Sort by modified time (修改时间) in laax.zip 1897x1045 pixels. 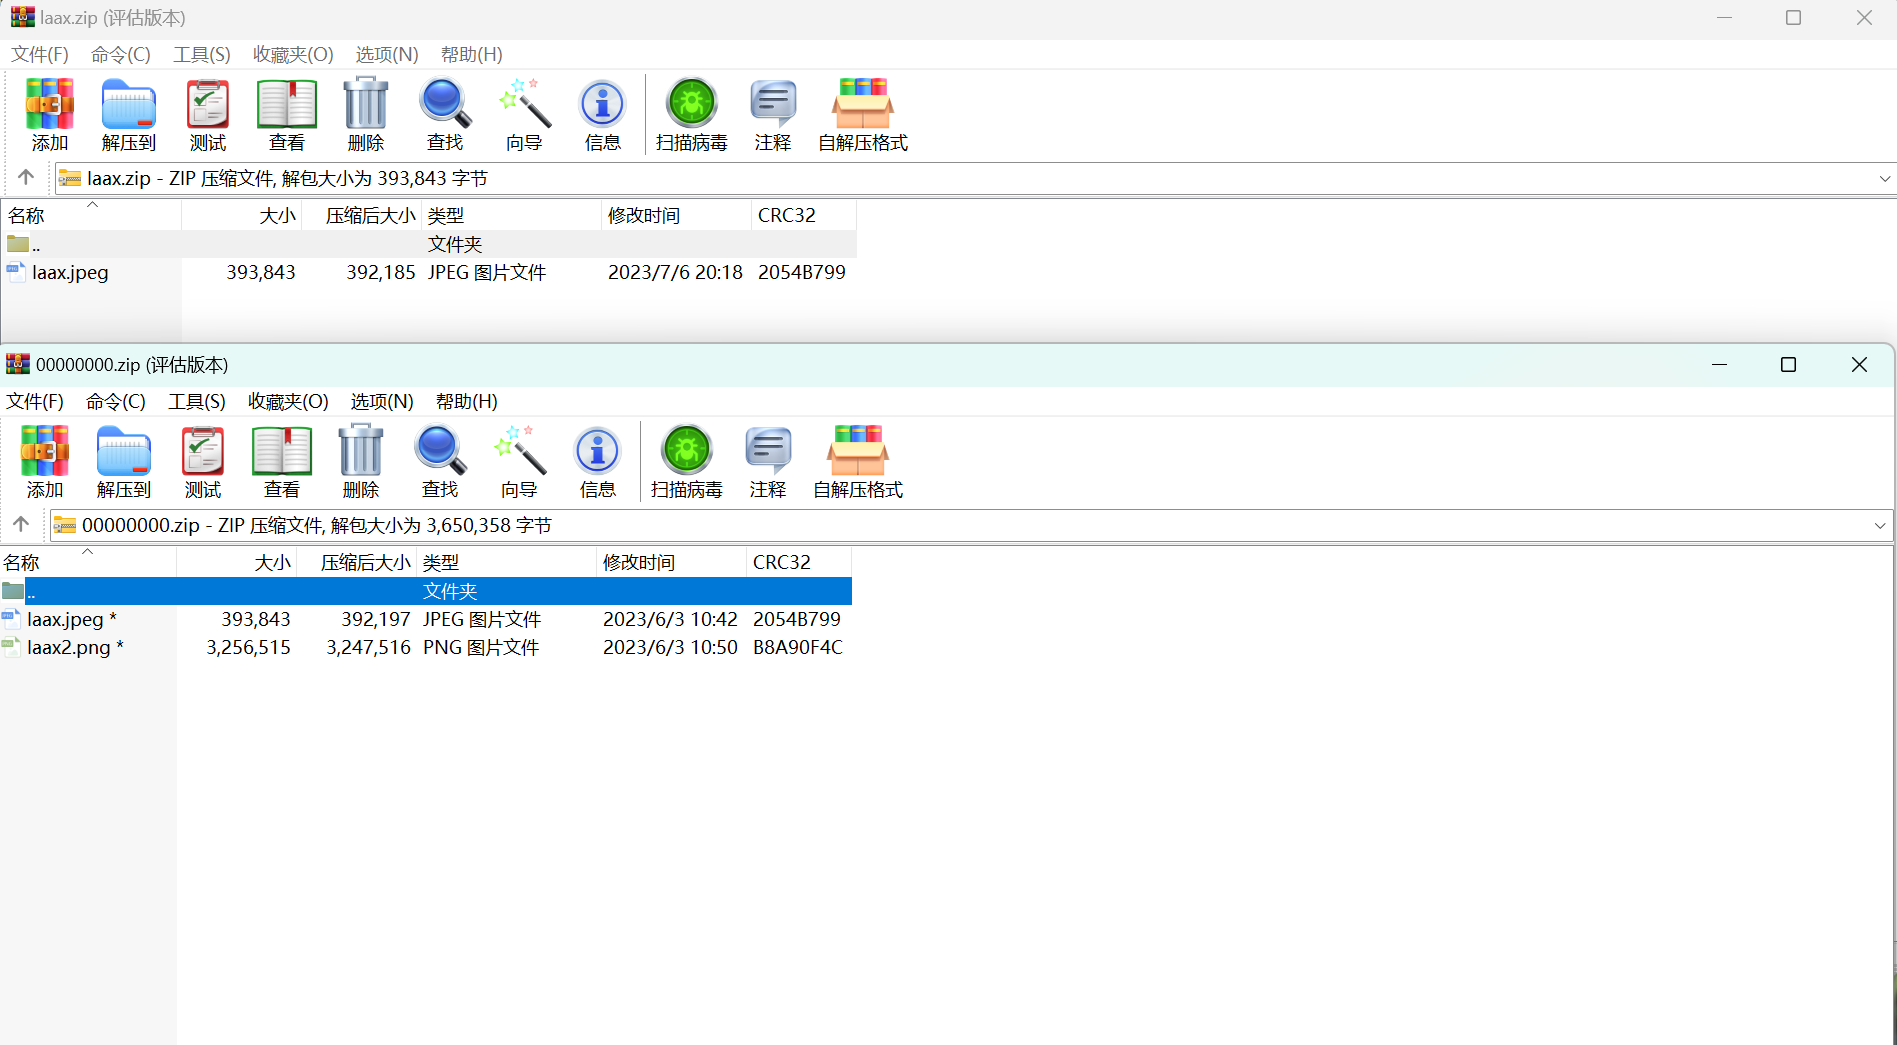(x=674, y=216)
